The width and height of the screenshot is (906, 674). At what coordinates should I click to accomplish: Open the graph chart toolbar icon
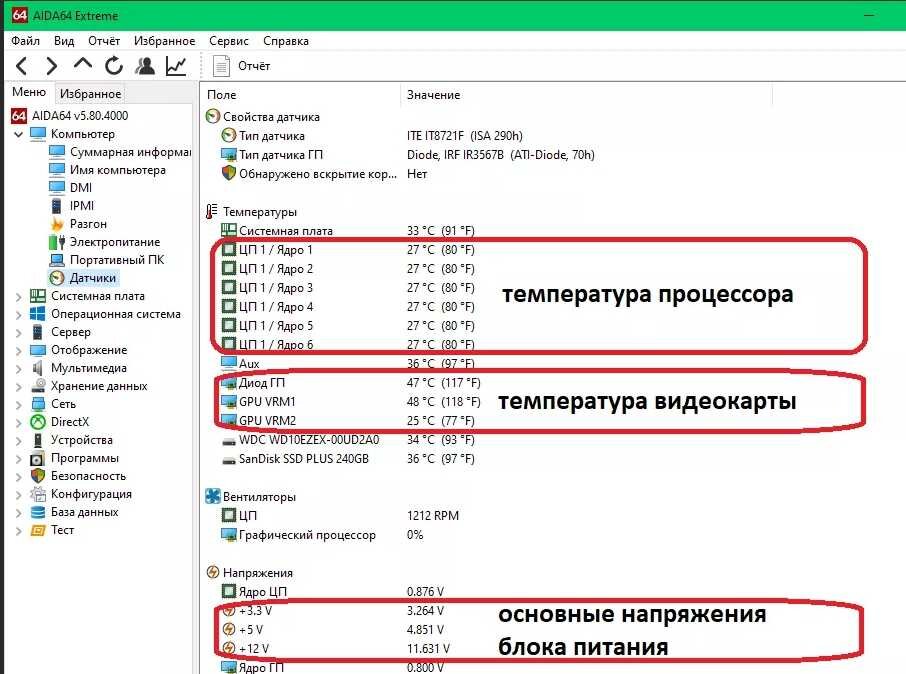176,66
